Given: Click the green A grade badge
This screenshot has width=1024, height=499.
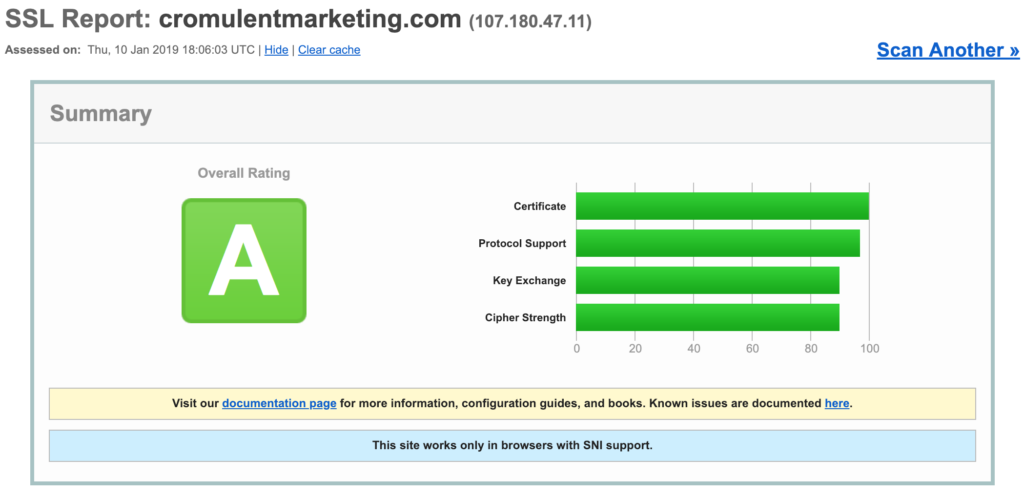Looking at the screenshot, I should click(x=244, y=261).
